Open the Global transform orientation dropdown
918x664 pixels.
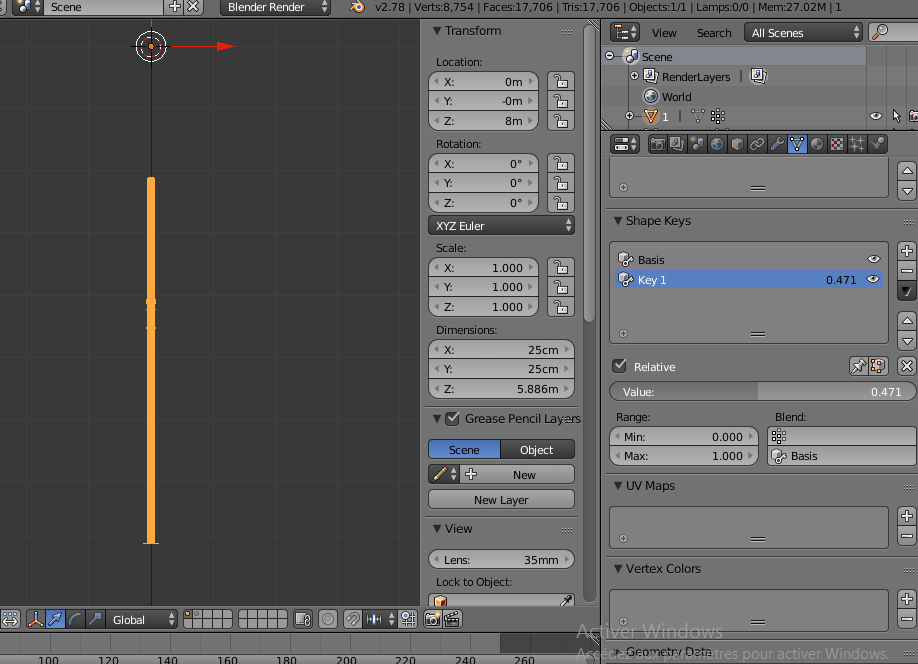(141, 619)
